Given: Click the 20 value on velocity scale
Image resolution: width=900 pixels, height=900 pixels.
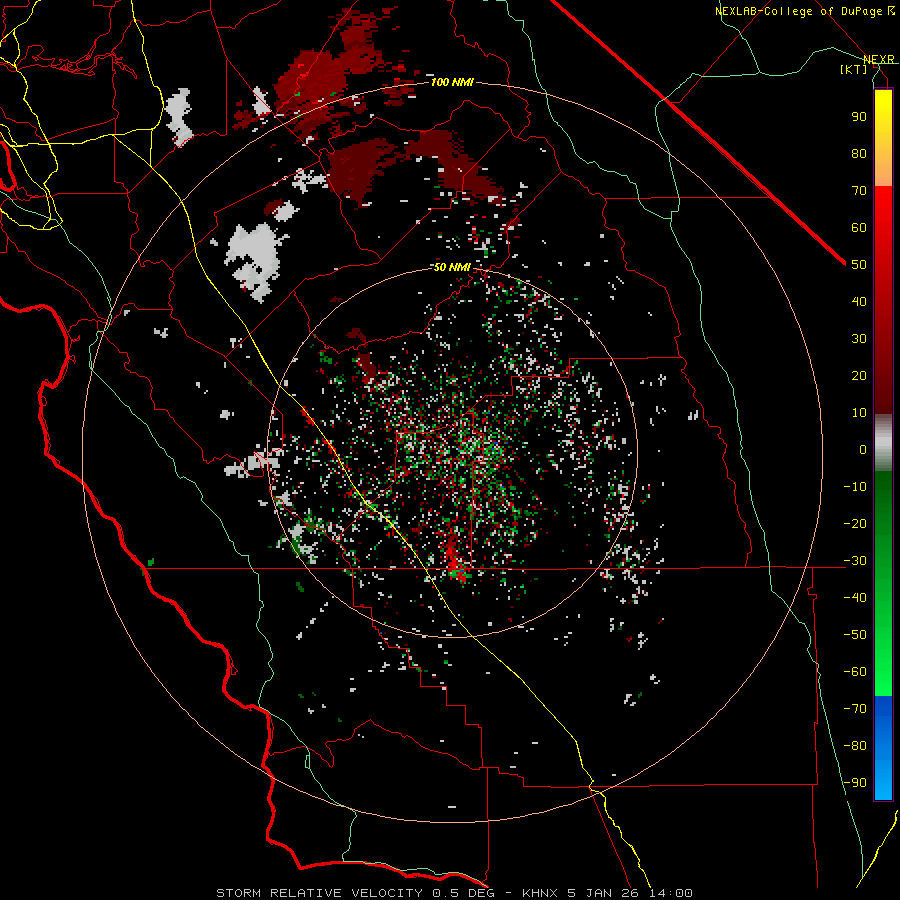Looking at the screenshot, I should (859, 376).
